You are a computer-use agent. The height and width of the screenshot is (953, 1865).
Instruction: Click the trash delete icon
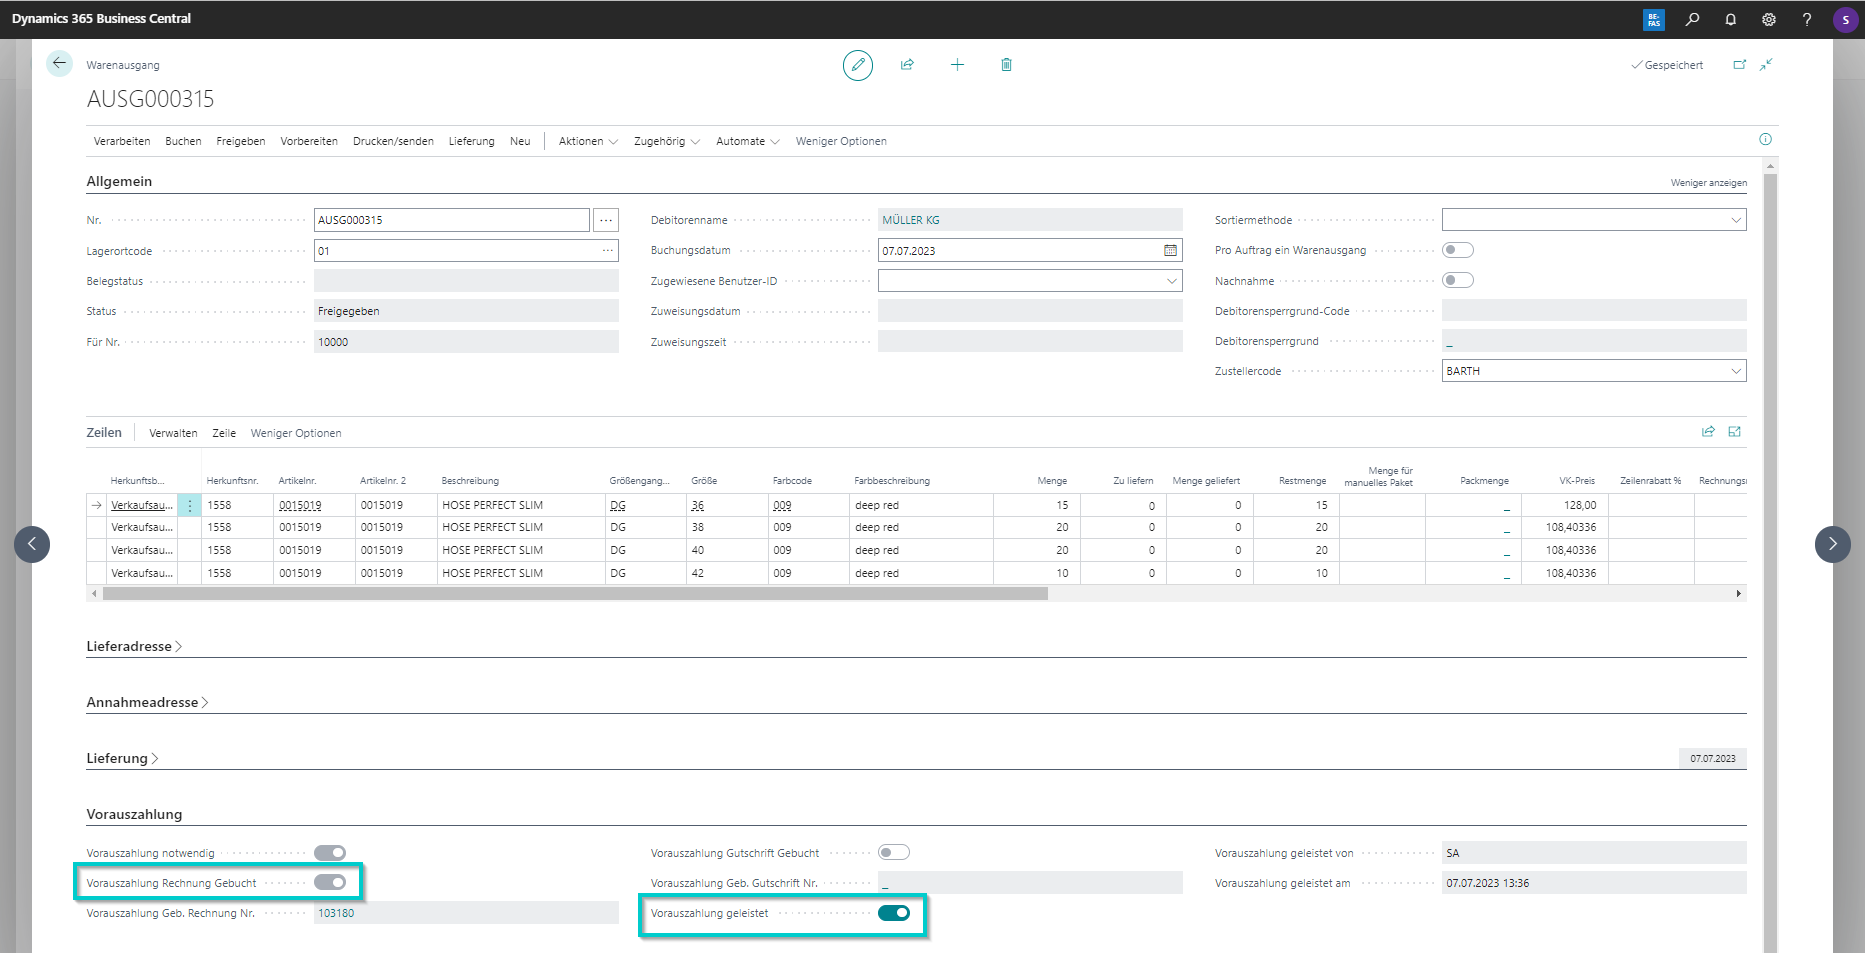pos(1006,65)
